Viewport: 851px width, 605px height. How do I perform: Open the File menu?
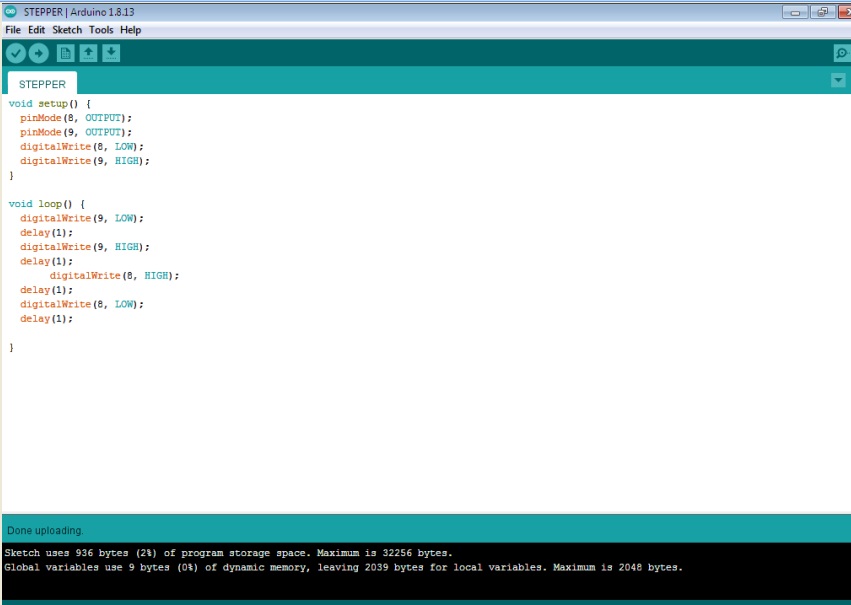pos(12,30)
